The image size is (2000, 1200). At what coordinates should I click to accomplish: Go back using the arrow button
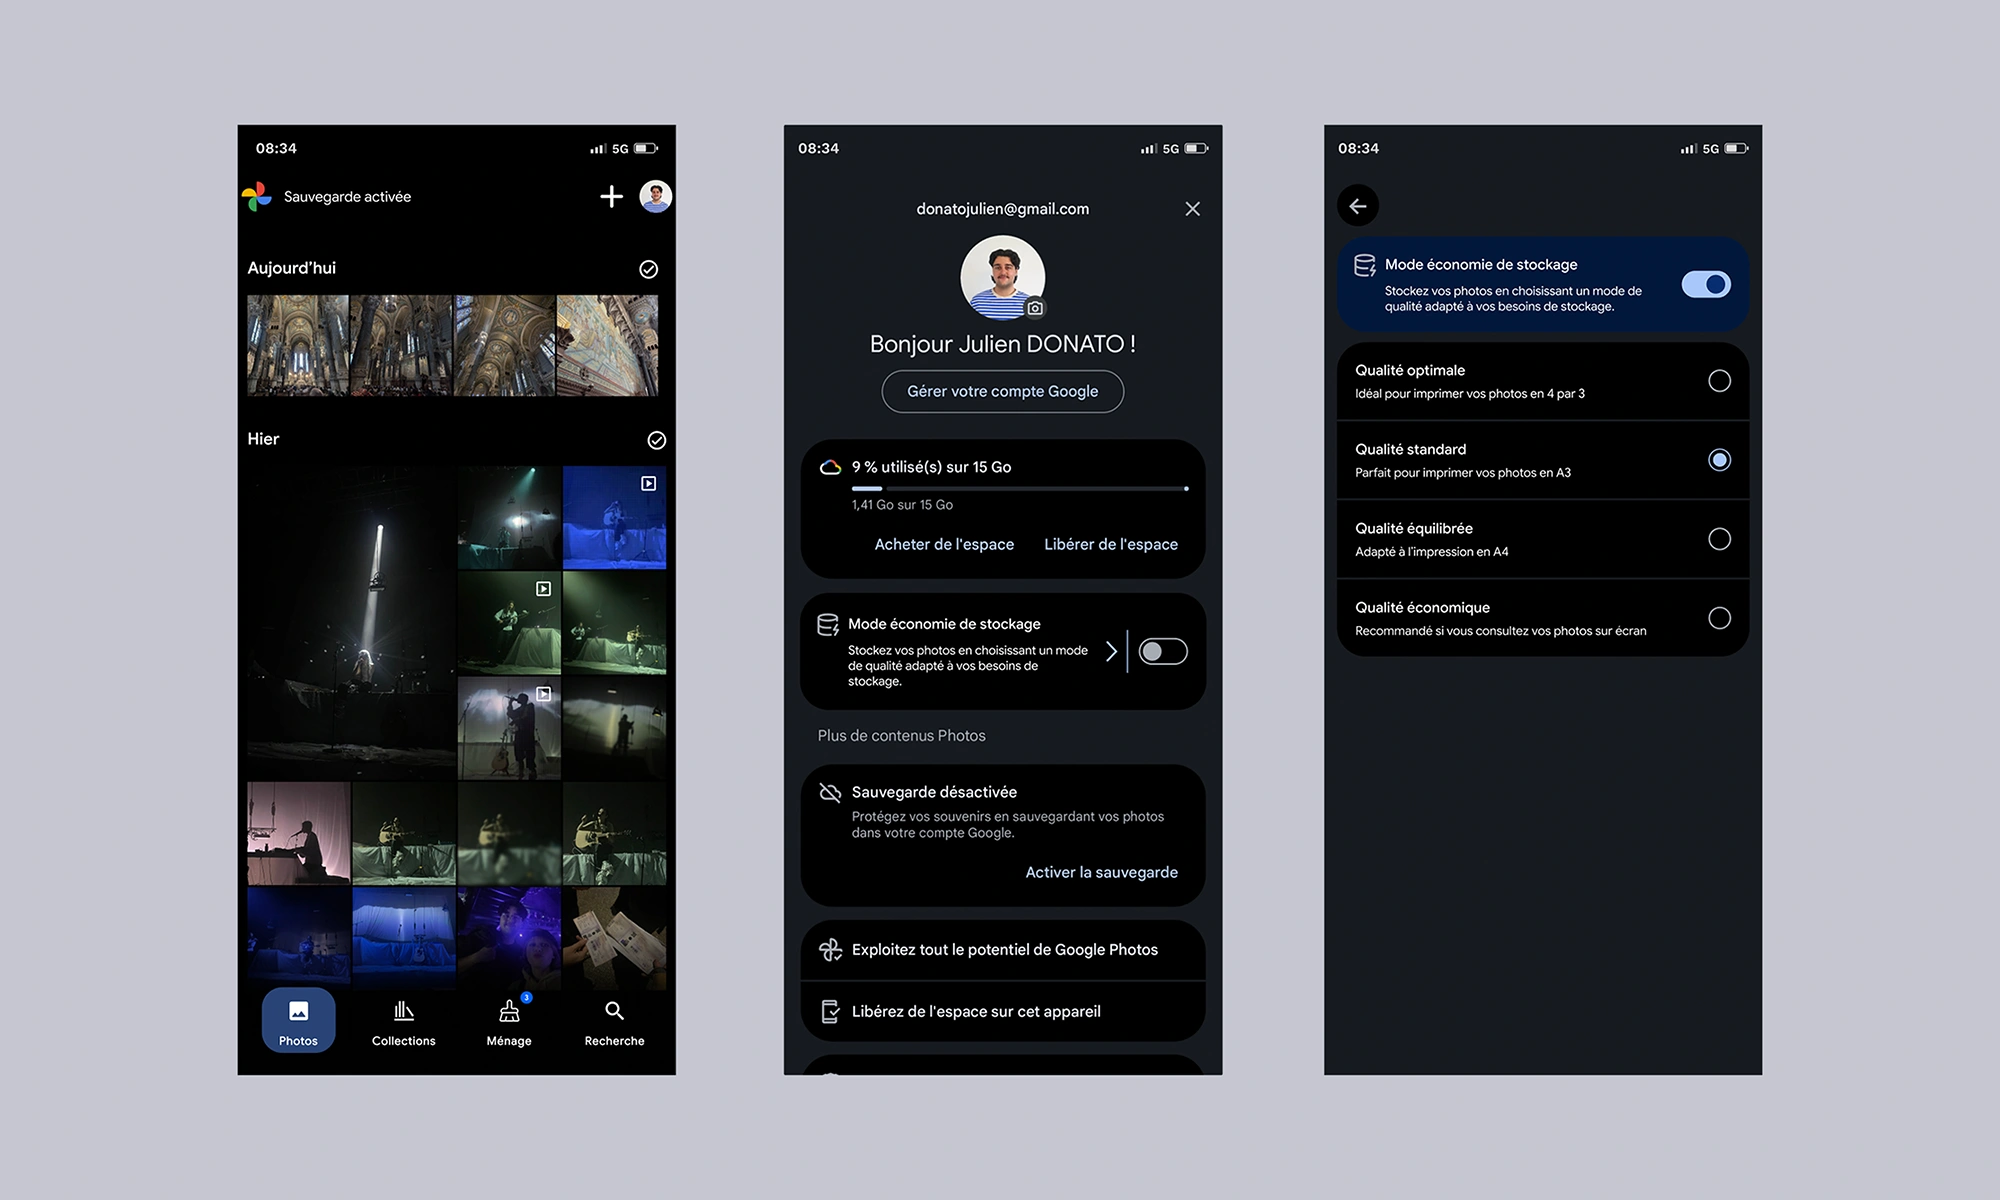[1358, 206]
